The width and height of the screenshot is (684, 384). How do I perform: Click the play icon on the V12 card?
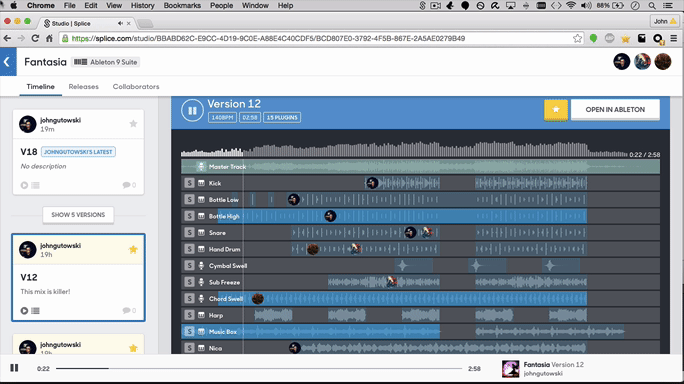[24, 311]
